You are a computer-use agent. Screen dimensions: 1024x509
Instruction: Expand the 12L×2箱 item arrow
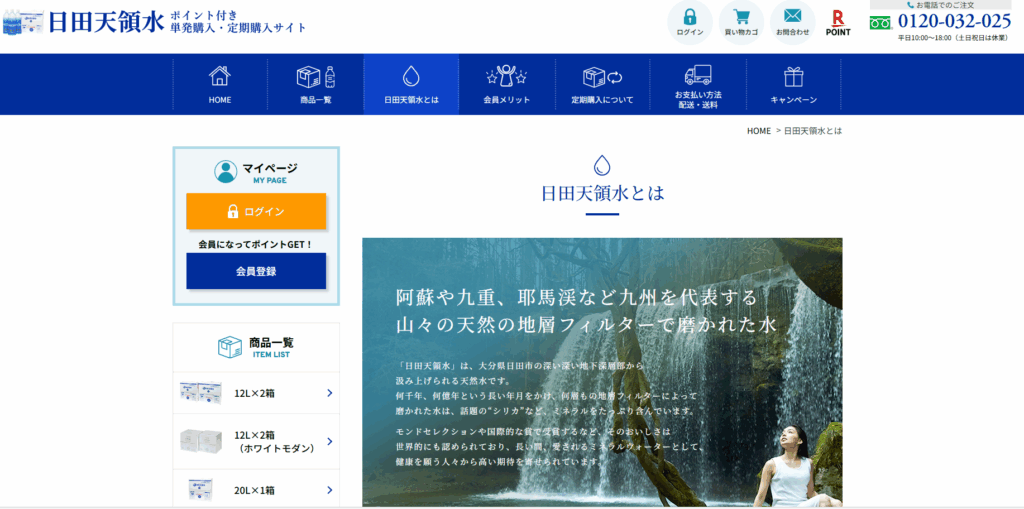[x=329, y=393]
